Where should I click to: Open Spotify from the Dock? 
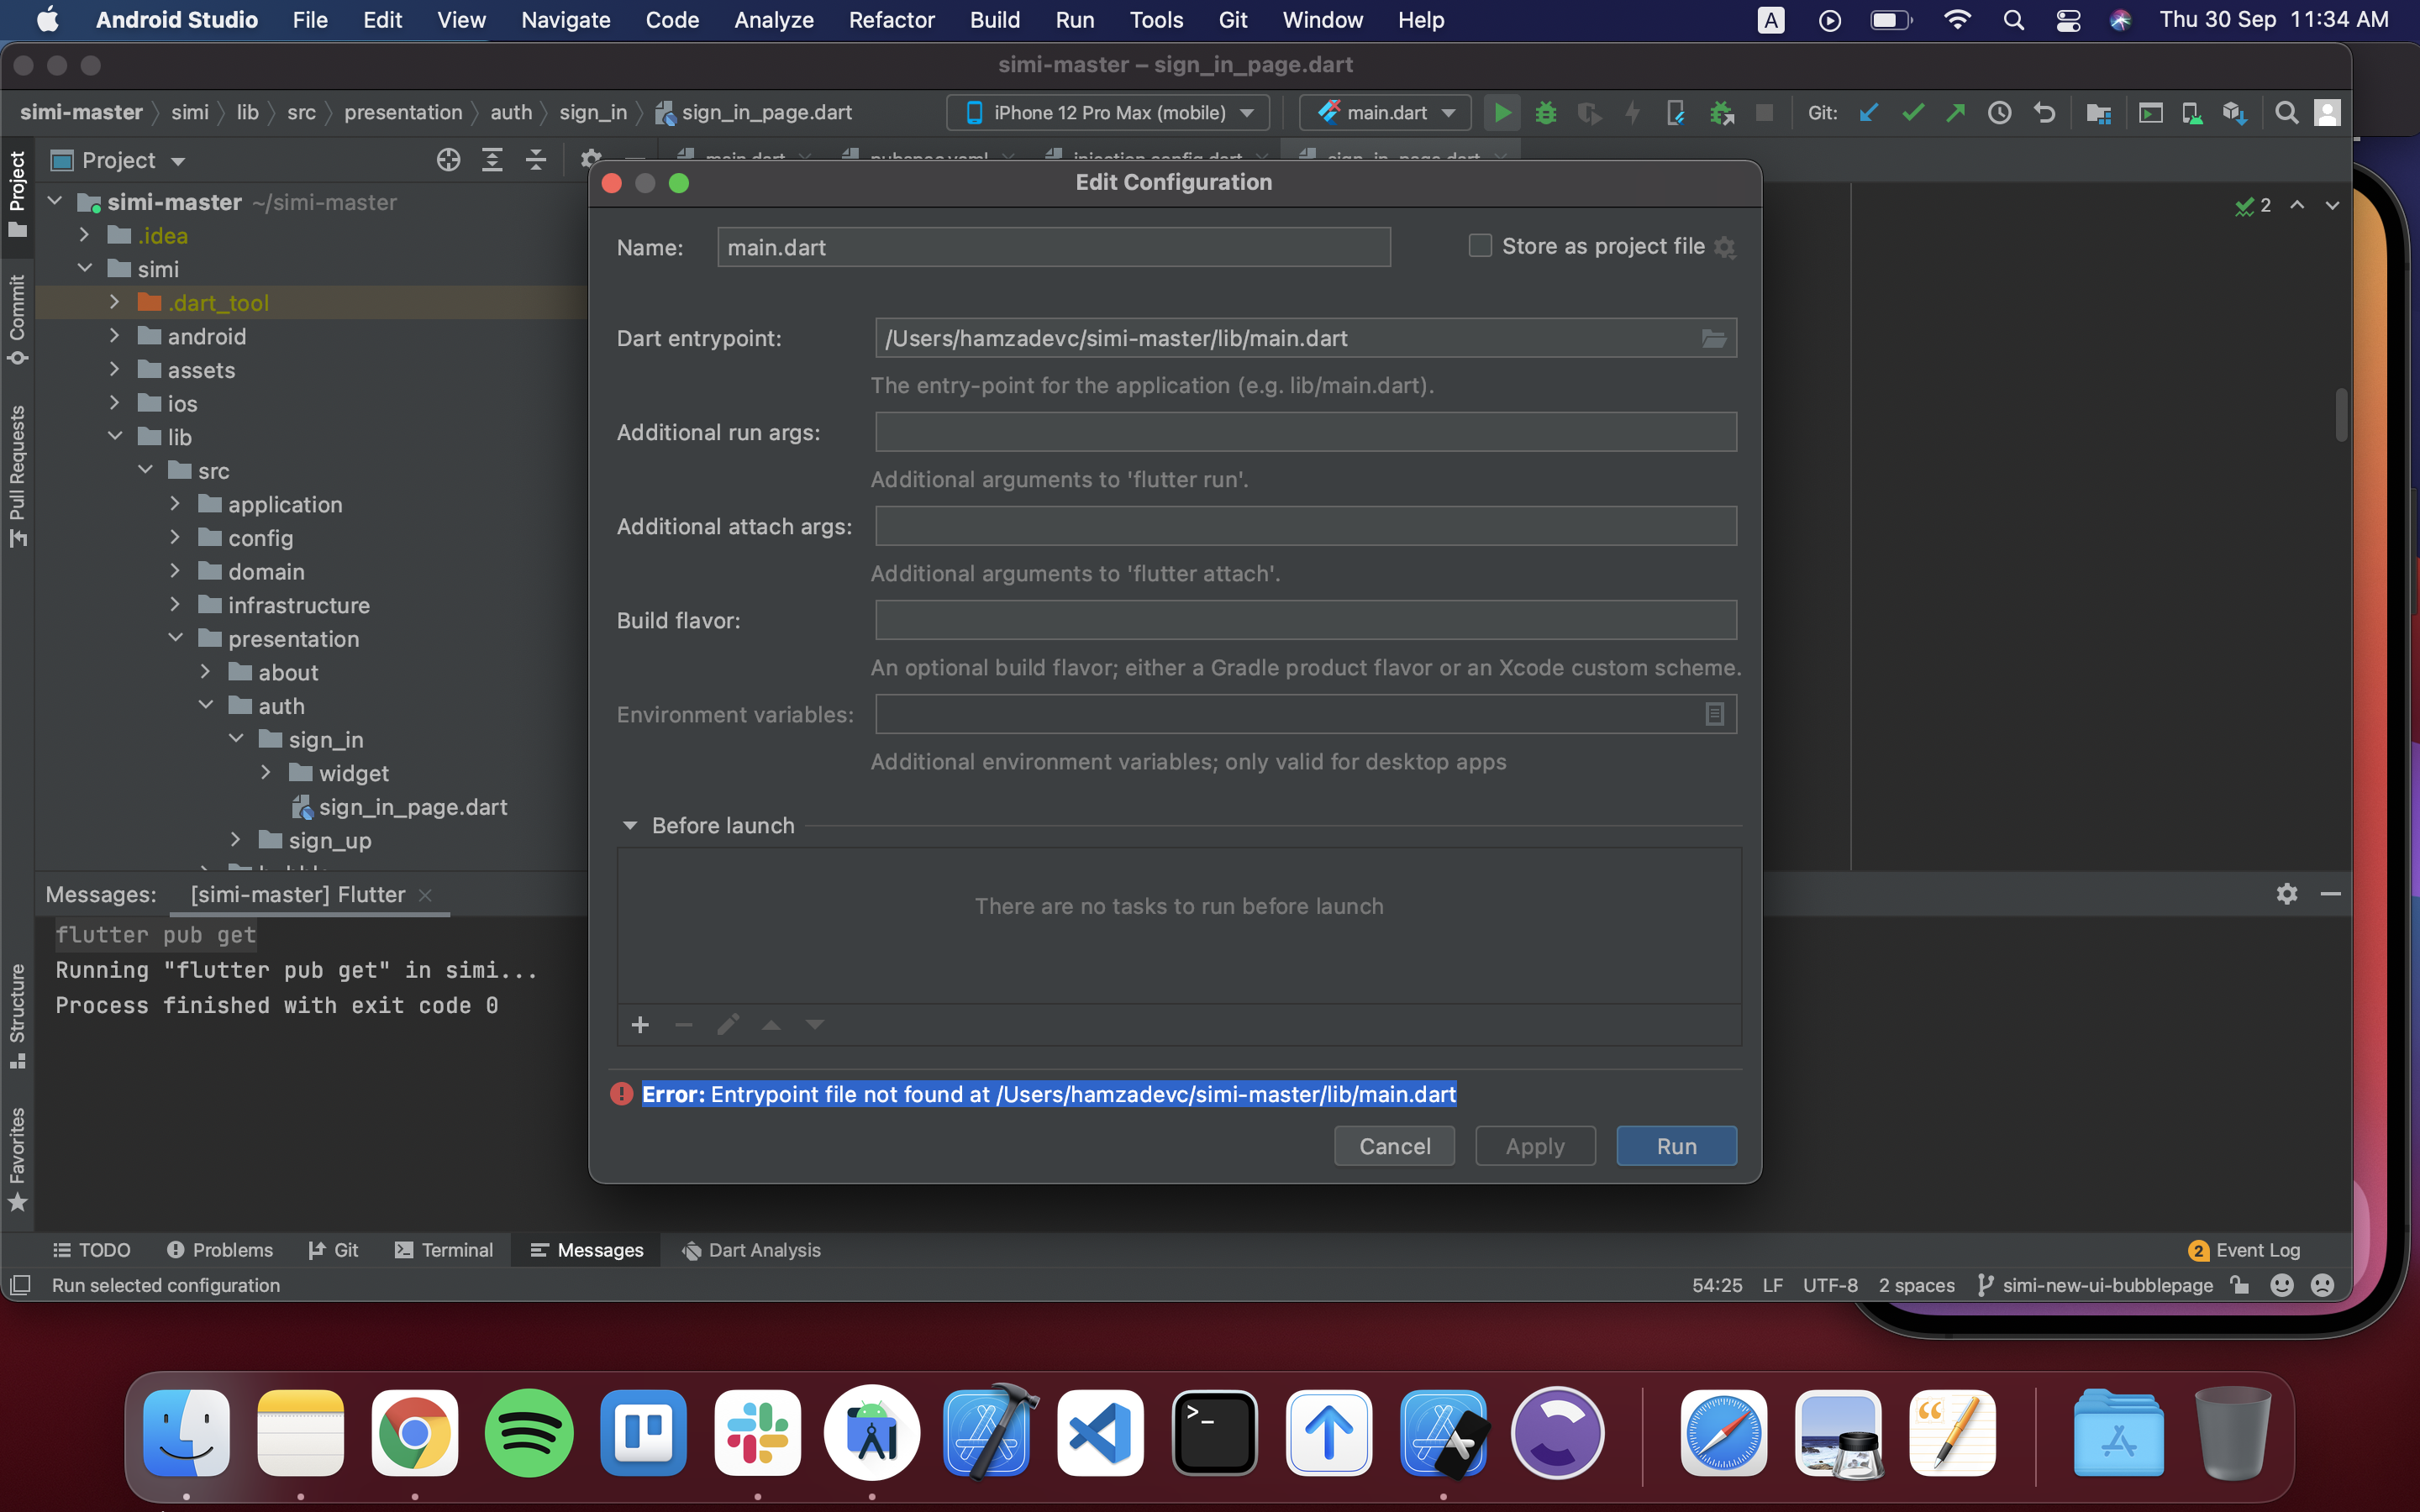(x=529, y=1433)
